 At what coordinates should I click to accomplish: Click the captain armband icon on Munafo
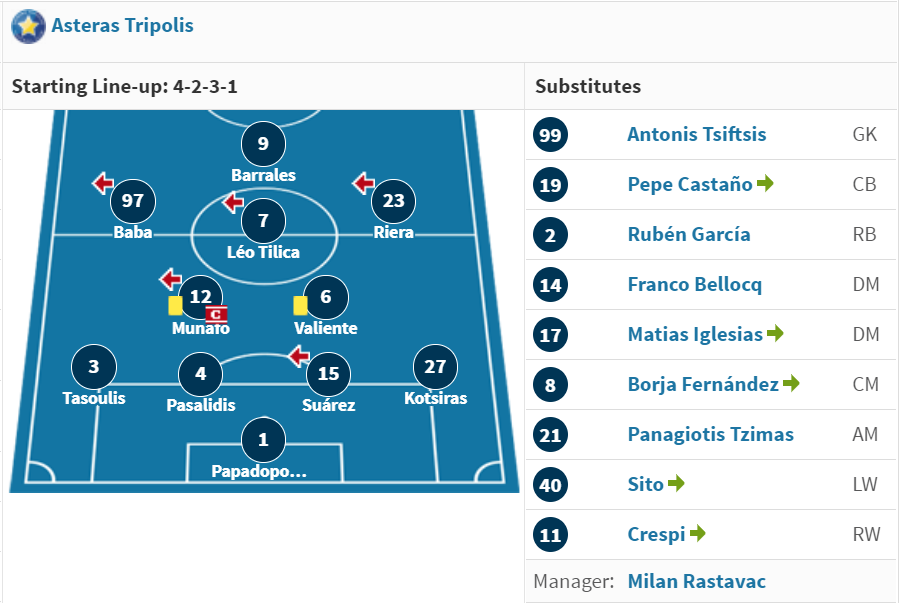click(x=216, y=314)
